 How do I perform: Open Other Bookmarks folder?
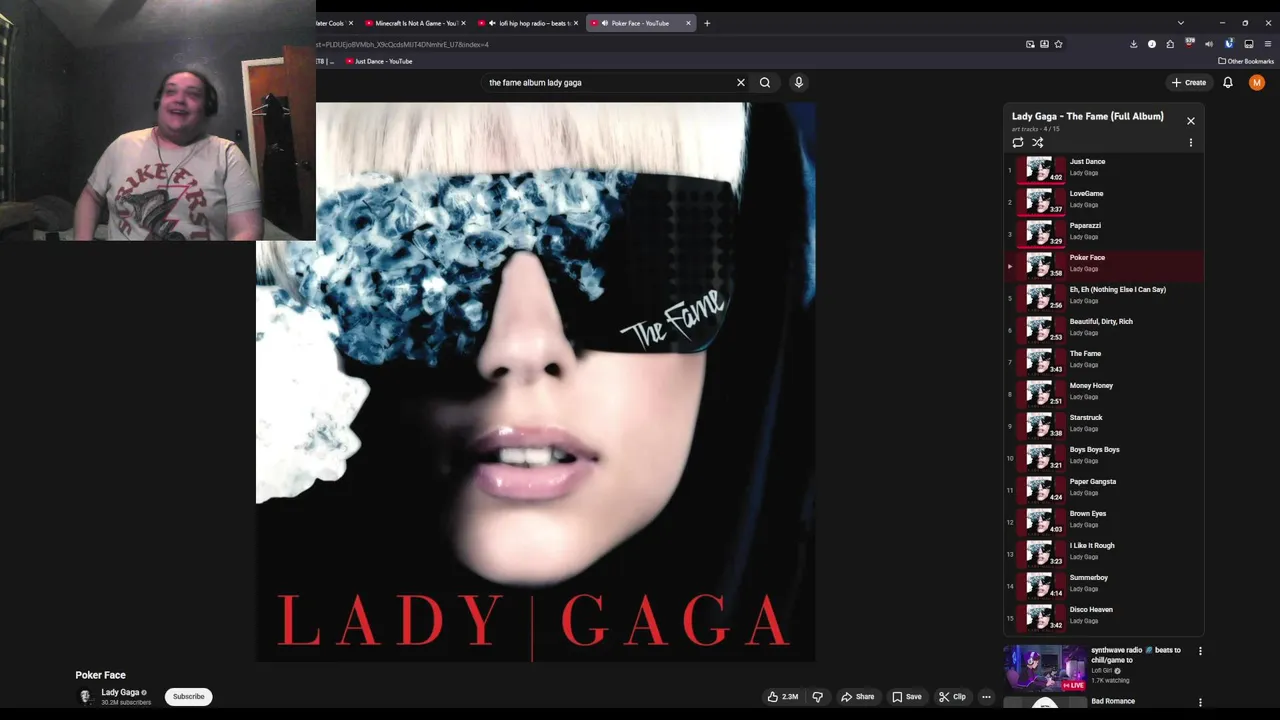[1246, 61]
